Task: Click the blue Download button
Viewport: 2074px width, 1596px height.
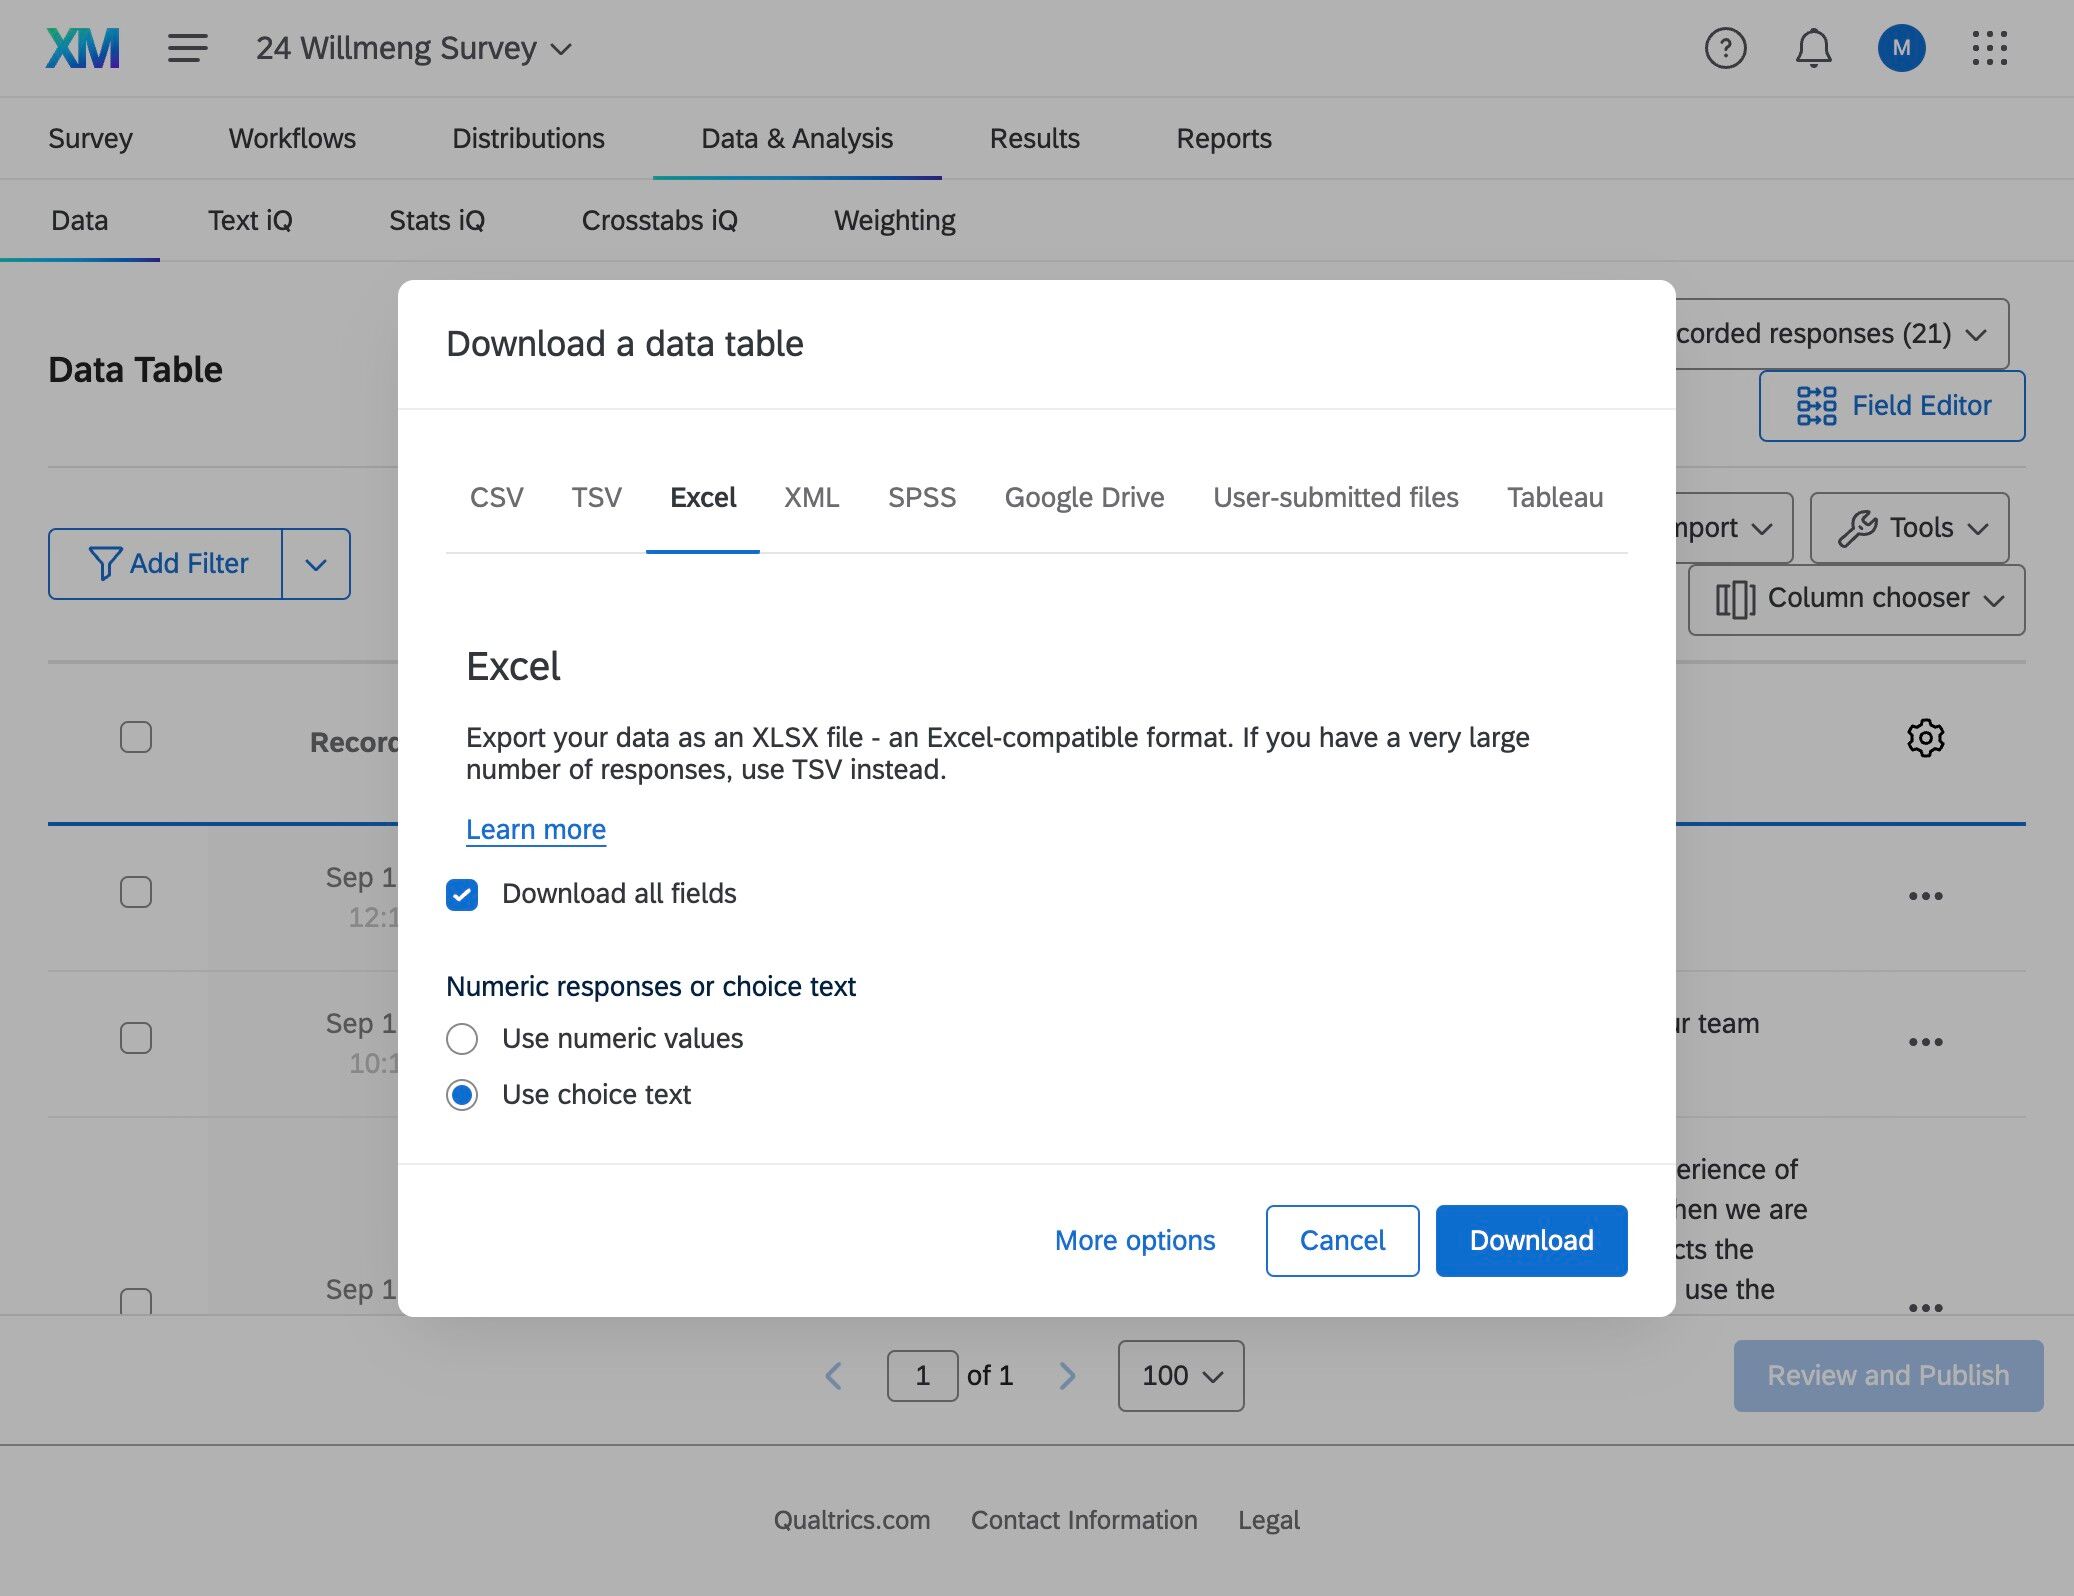Action: coord(1531,1240)
